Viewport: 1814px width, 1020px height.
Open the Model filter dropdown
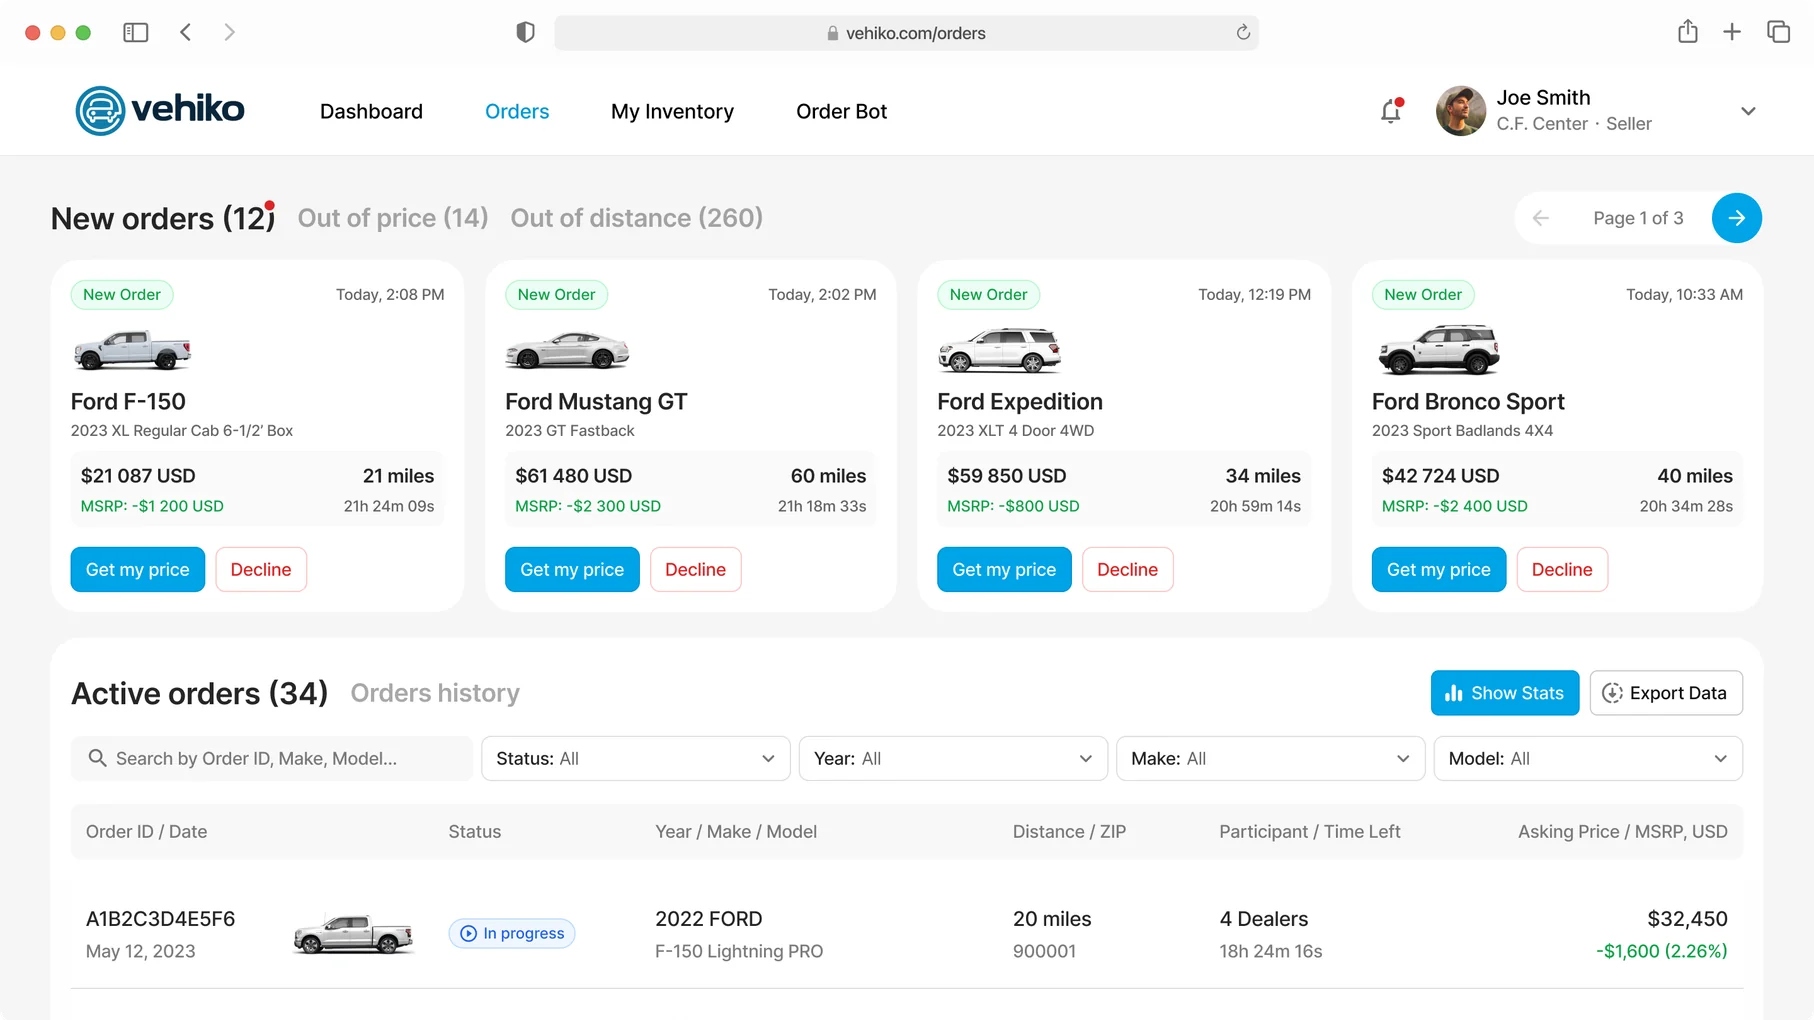[x=1588, y=758]
